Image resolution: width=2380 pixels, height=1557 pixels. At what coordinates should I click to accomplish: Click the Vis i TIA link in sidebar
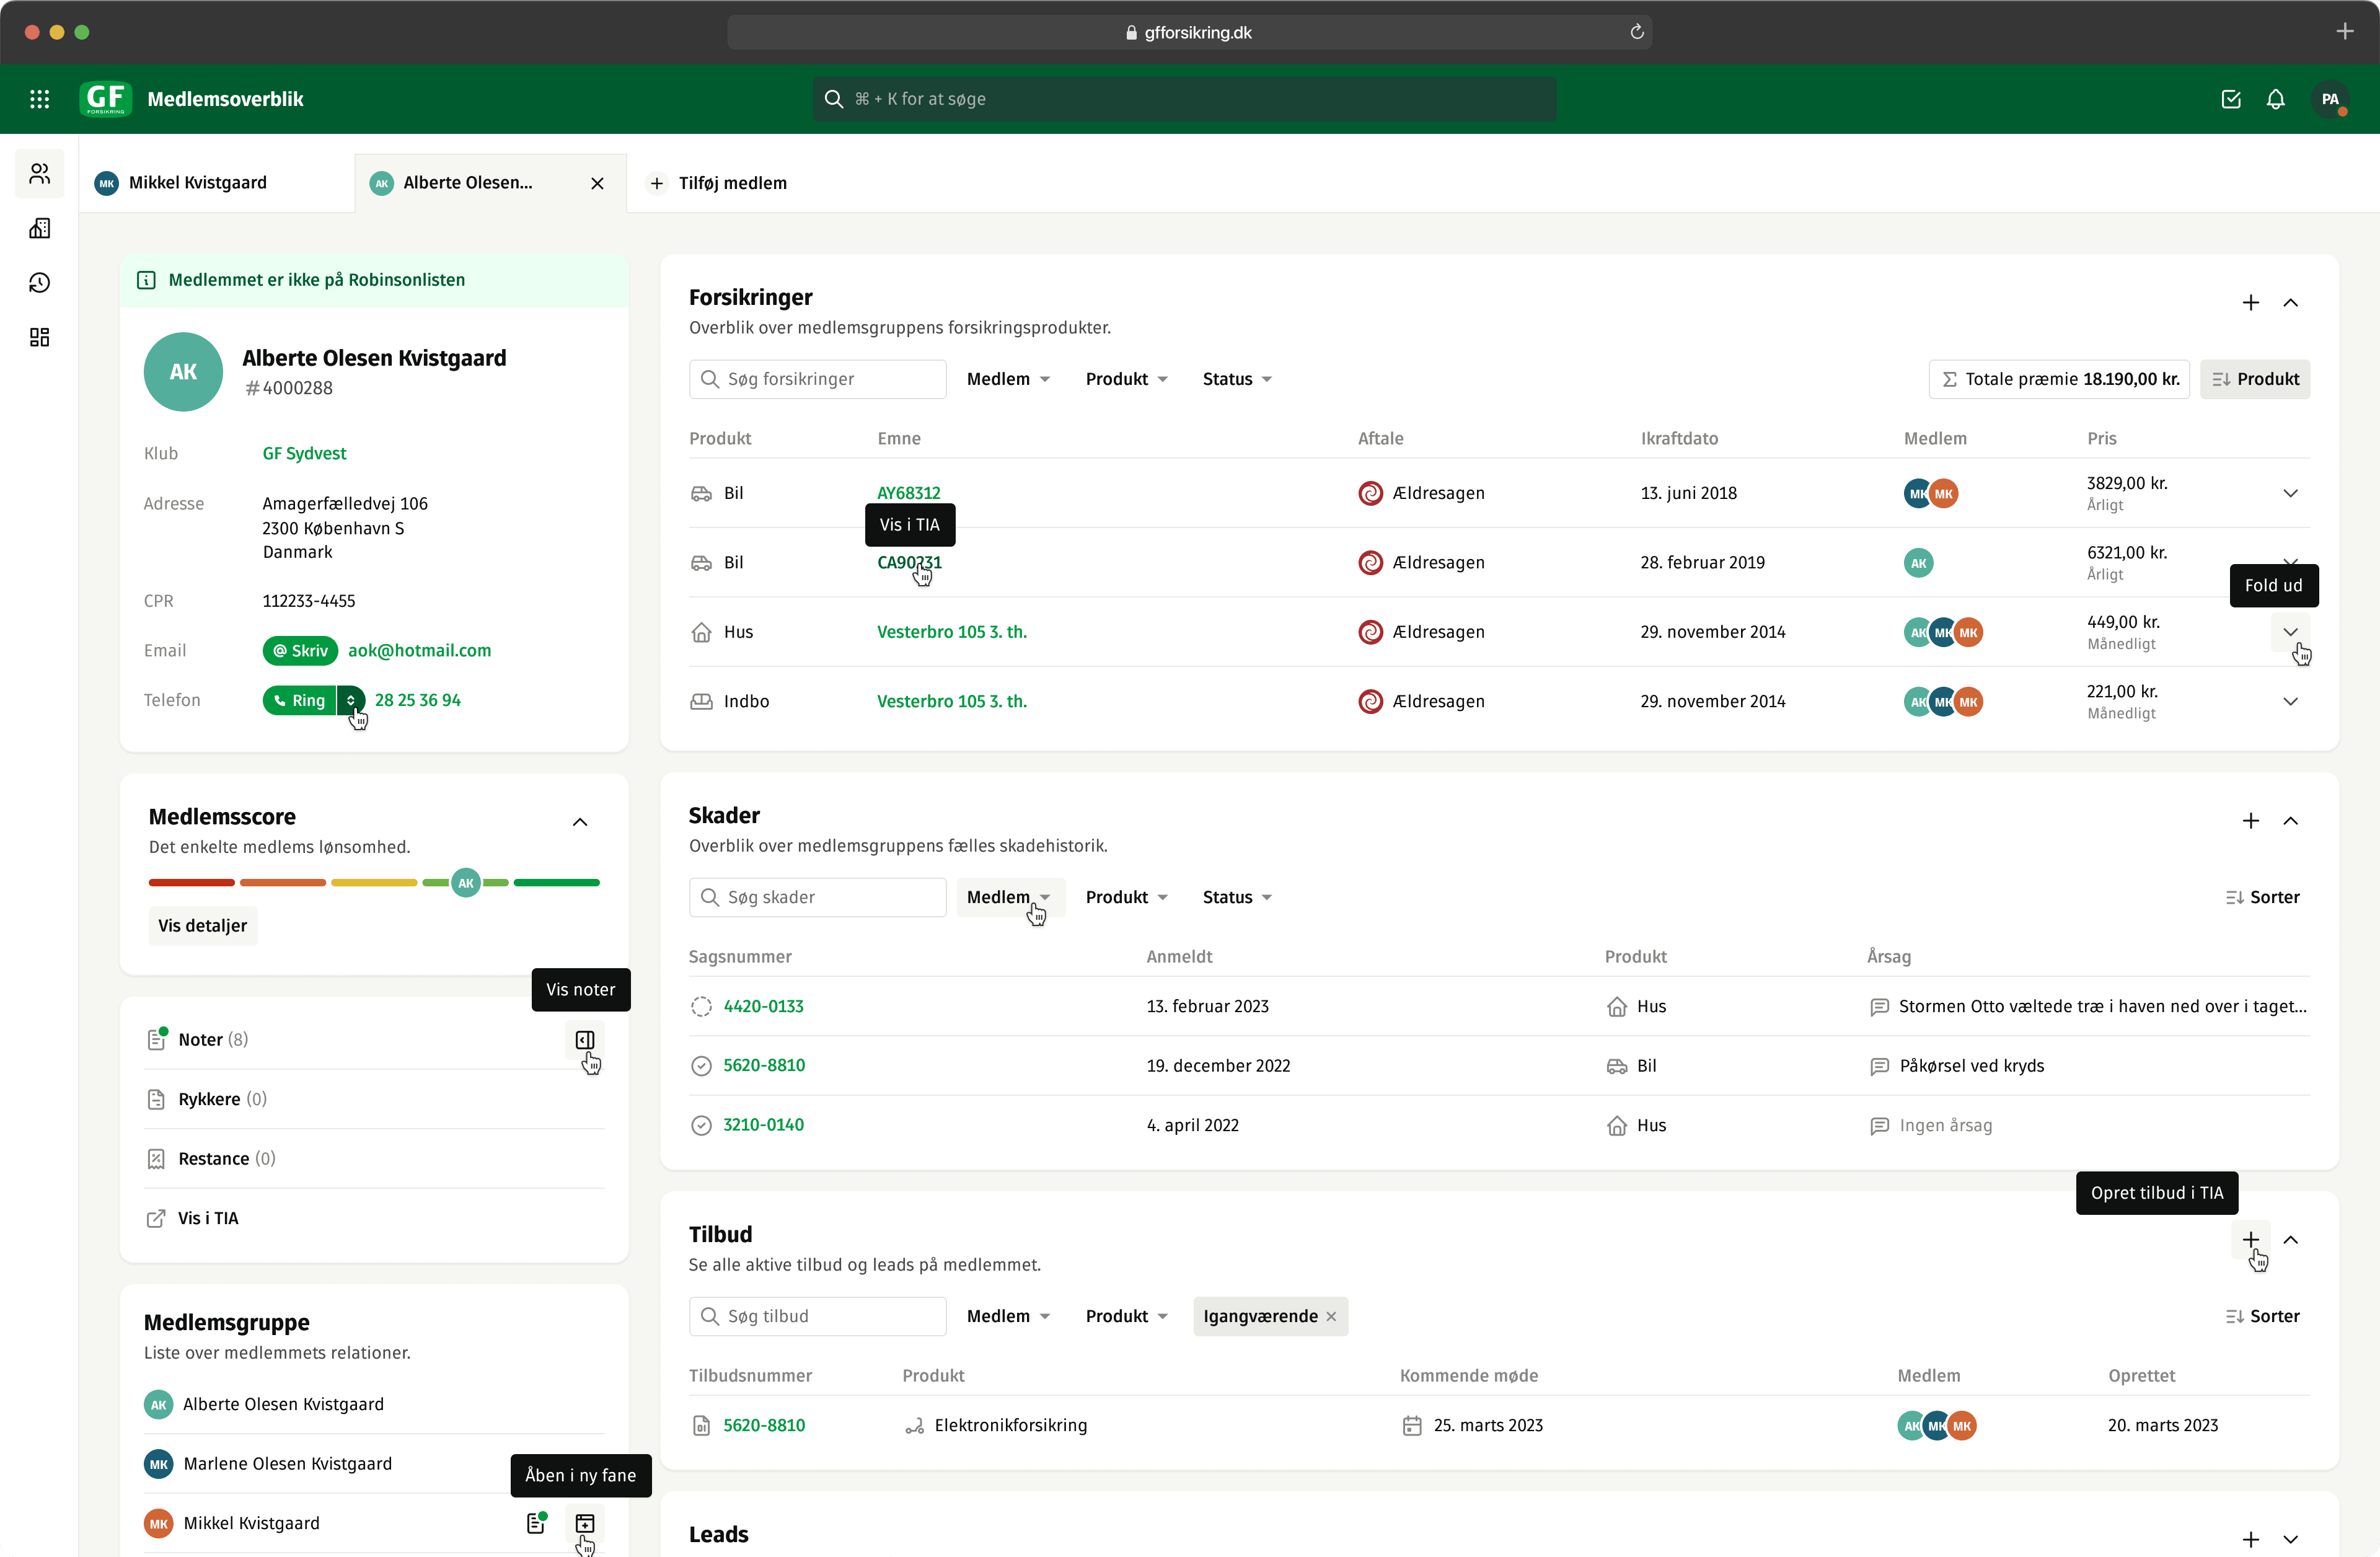pos(208,1216)
